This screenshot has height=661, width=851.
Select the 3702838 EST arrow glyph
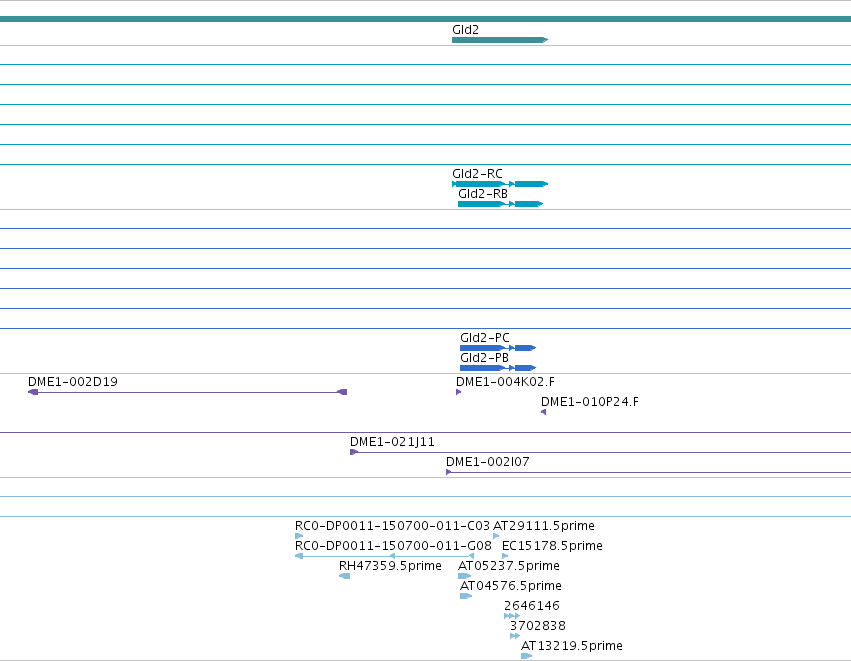click(515, 637)
